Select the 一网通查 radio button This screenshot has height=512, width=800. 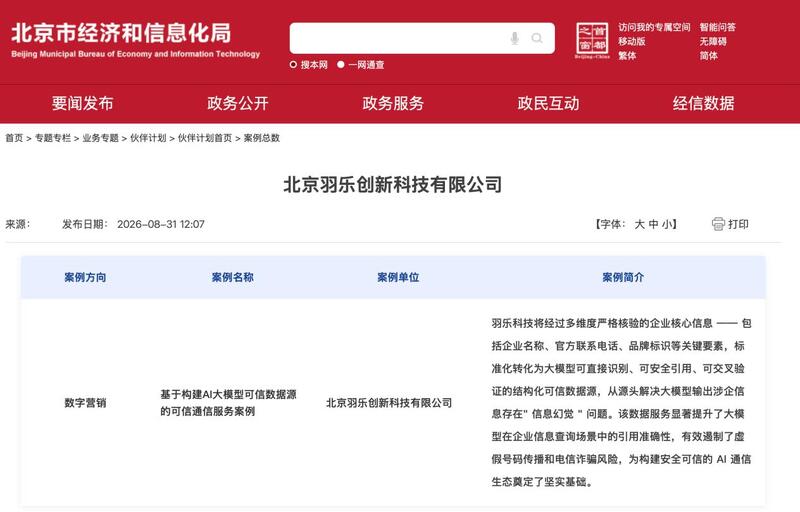[x=341, y=65]
